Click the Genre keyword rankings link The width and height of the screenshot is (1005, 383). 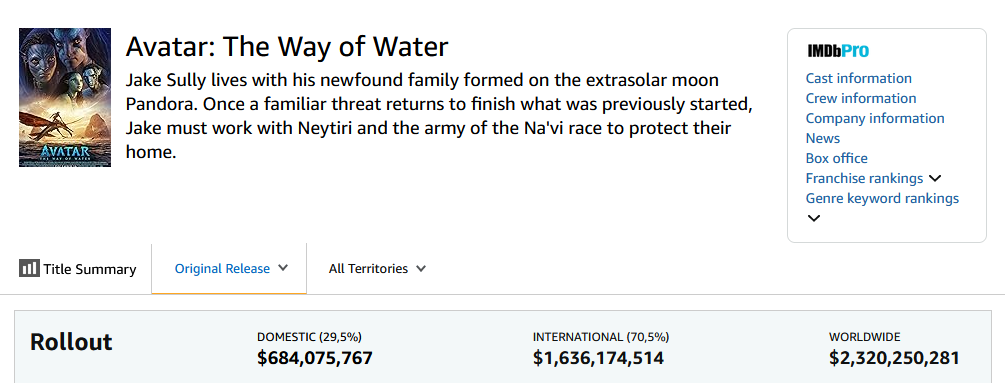point(882,199)
